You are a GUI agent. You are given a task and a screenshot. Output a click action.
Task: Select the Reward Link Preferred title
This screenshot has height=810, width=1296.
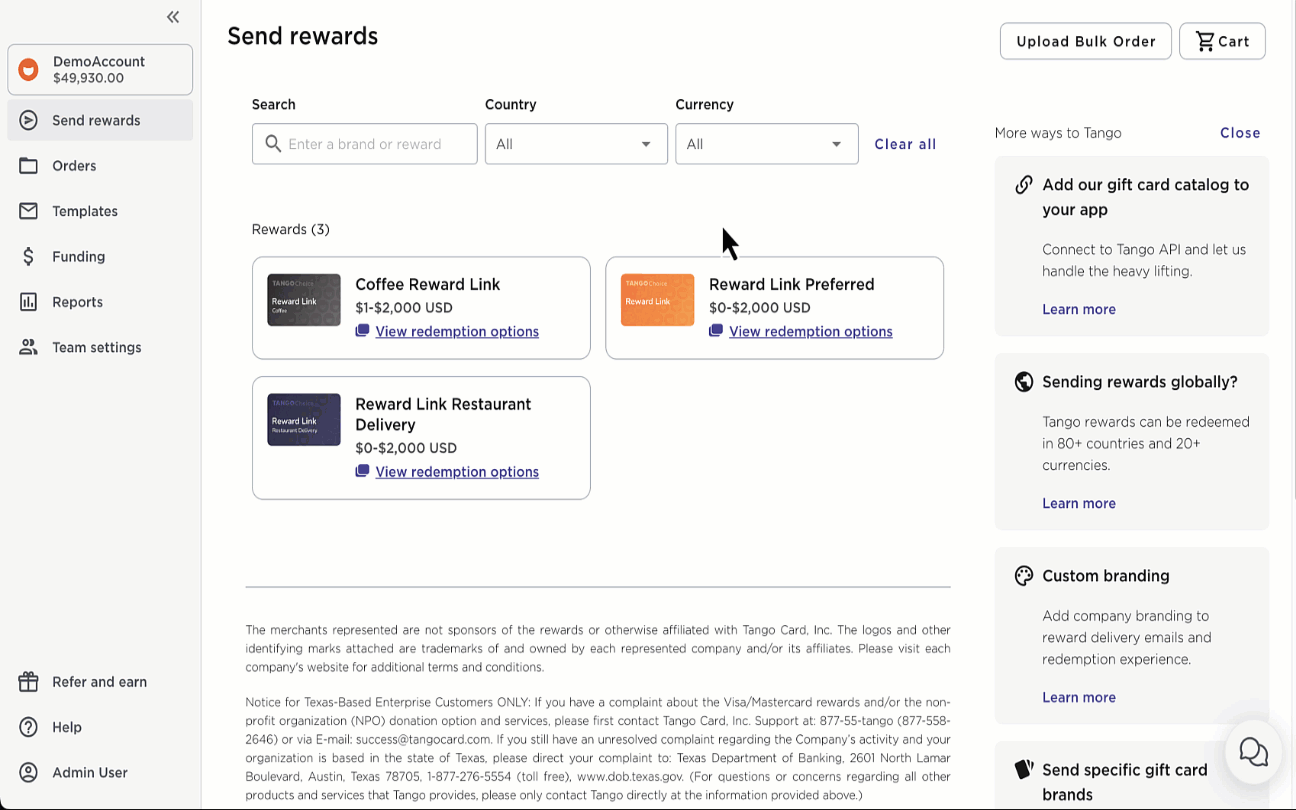[x=792, y=284]
